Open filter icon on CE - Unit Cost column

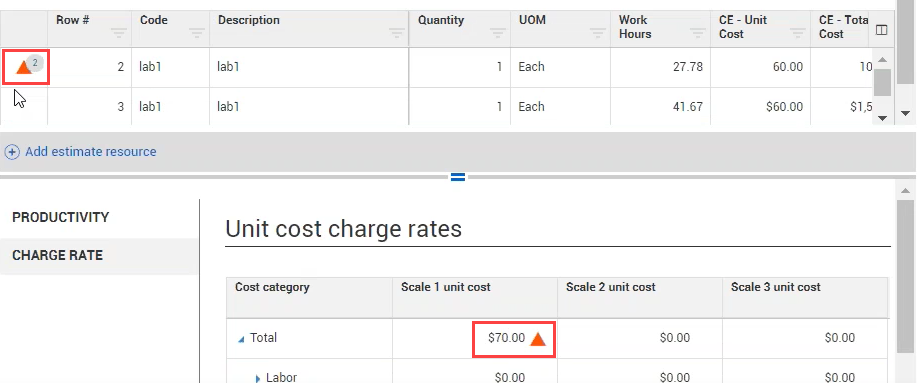(798, 33)
